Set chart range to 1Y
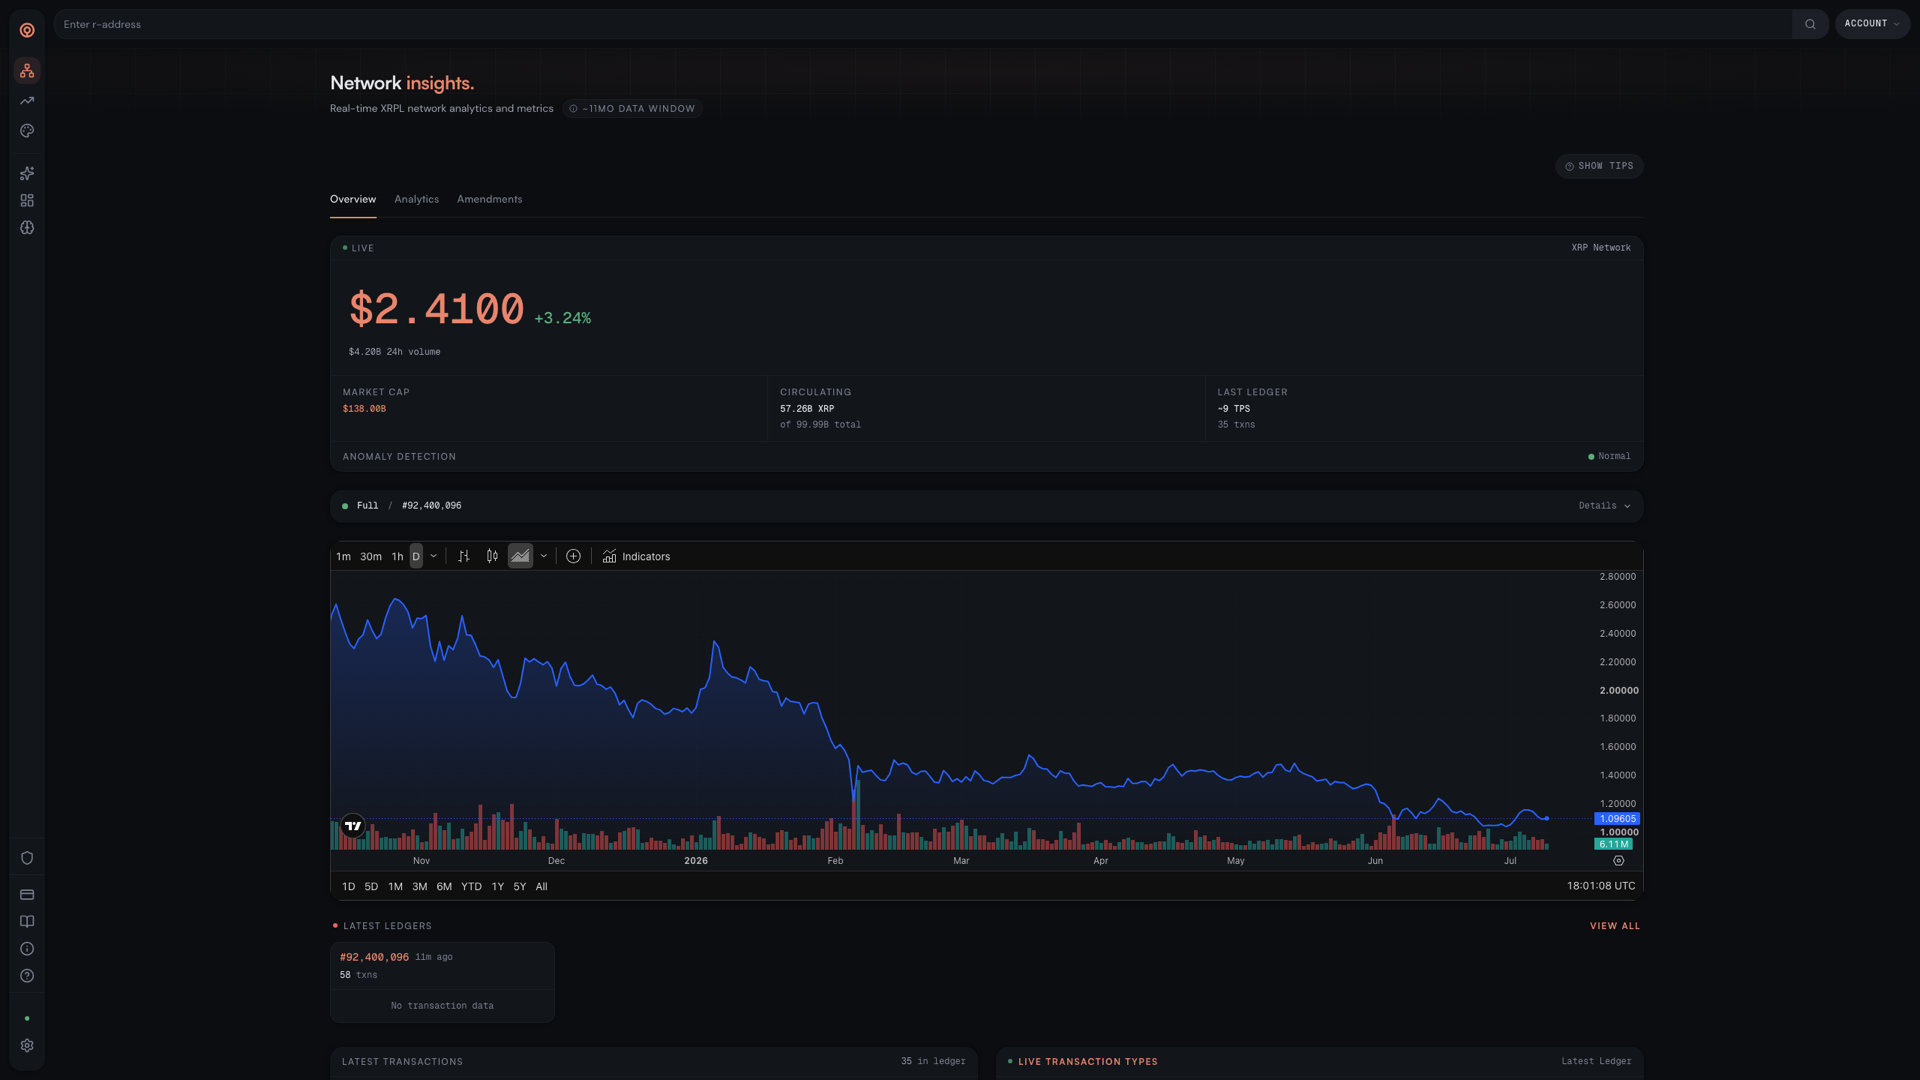The image size is (1920, 1080). click(x=498, y=887)
